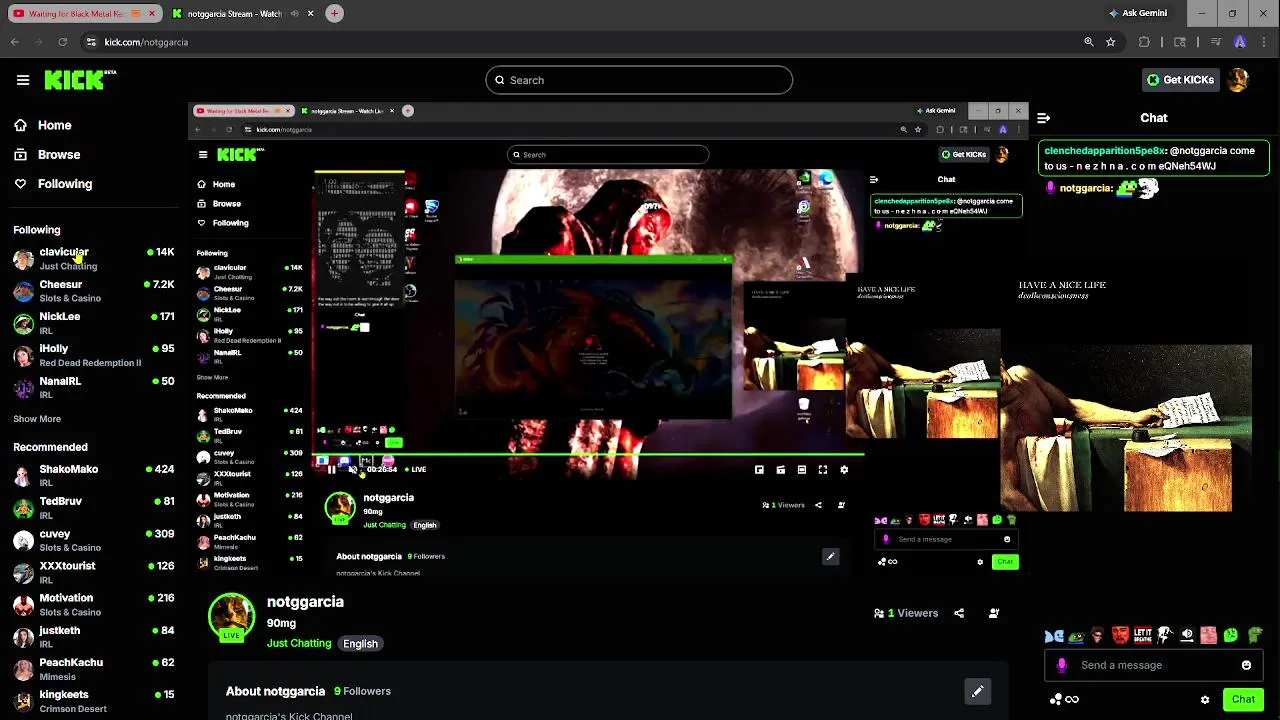The image size is (1280, 720).
Task: Open cuvey's Slots & Casino channel
Action: [x=94, y=540]
